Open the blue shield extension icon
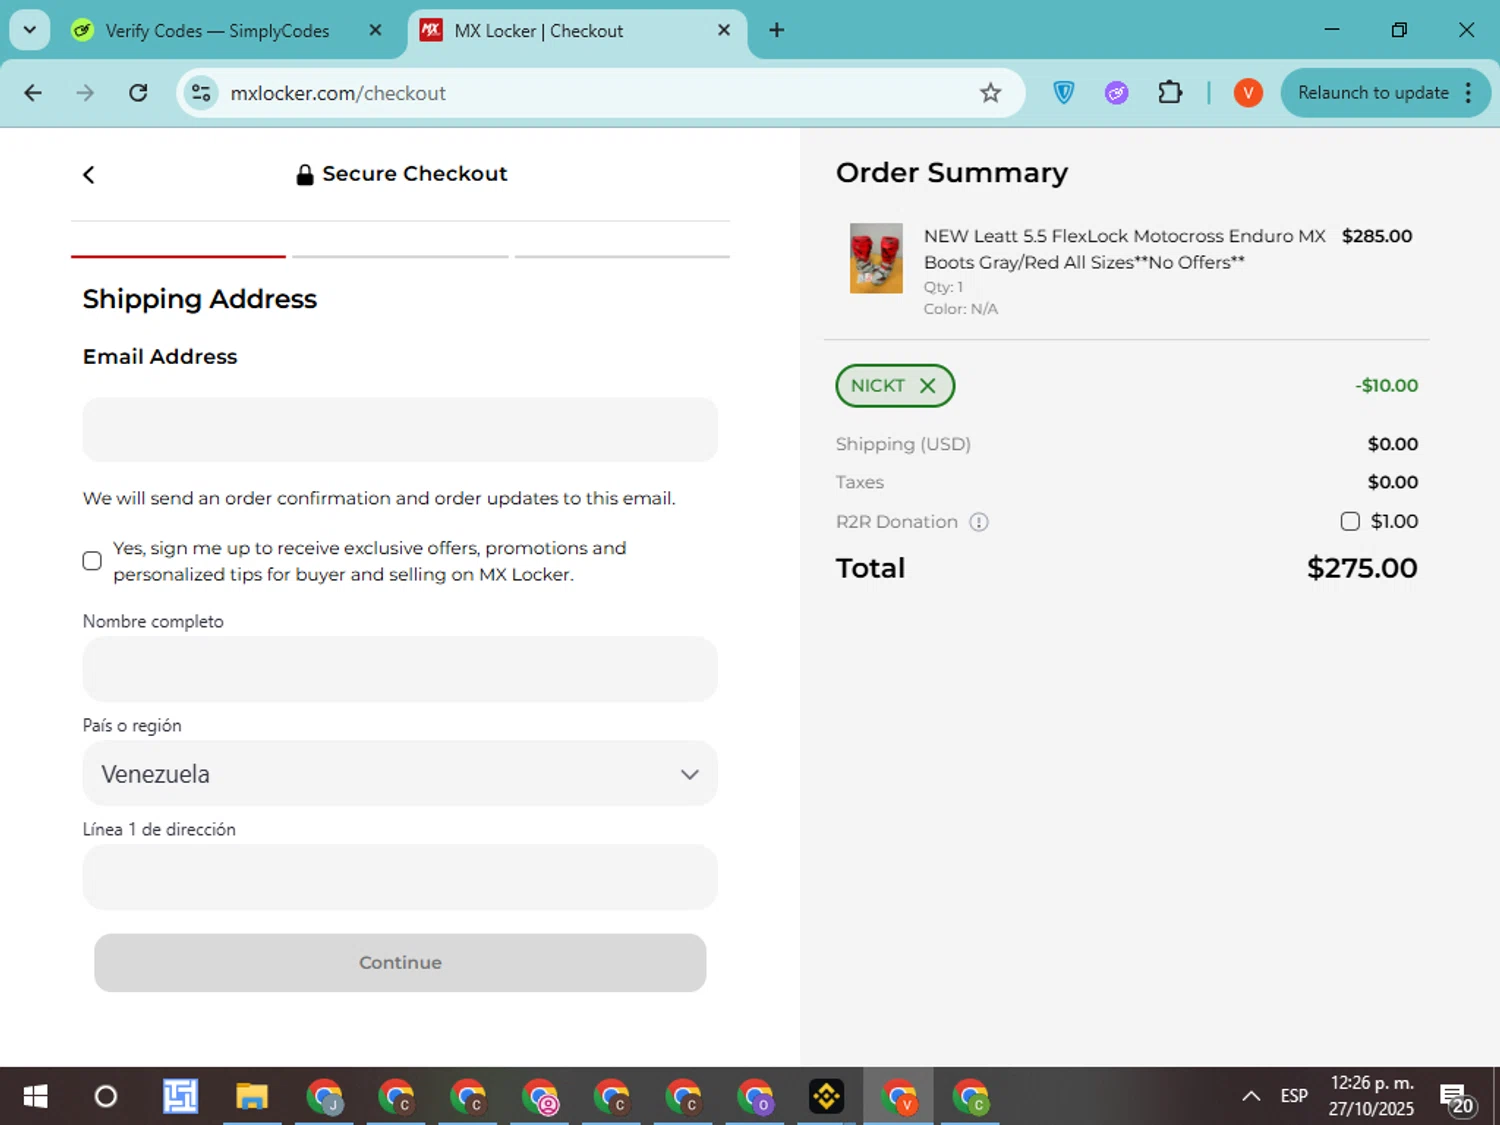The height and width of the screenshot is (1125, 1500). coord(1064,93)
